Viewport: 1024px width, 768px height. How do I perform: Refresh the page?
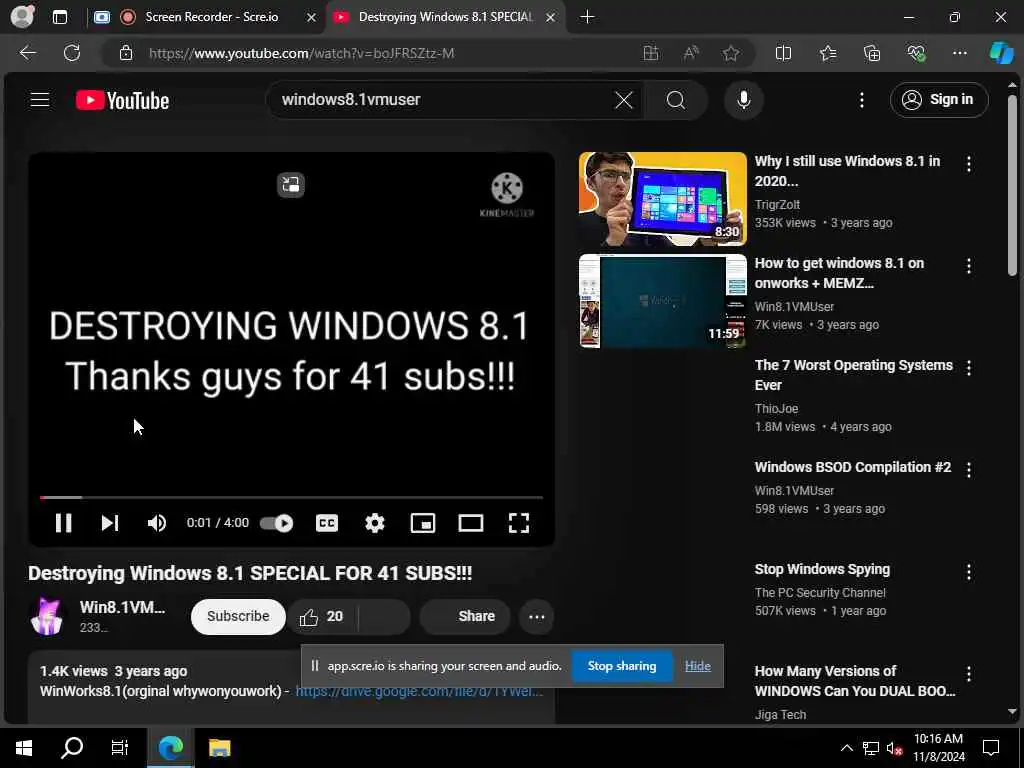(x=72, y=53)
